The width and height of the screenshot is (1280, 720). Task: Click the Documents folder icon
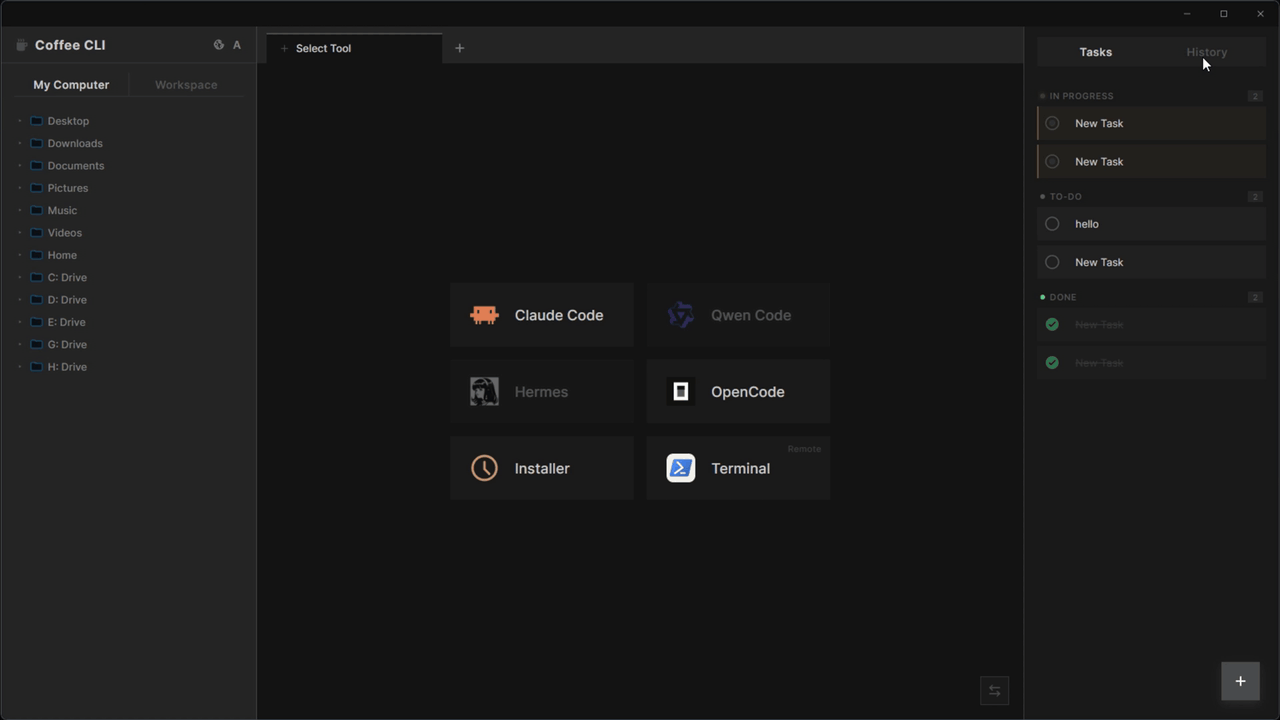(x=37, y=166)
